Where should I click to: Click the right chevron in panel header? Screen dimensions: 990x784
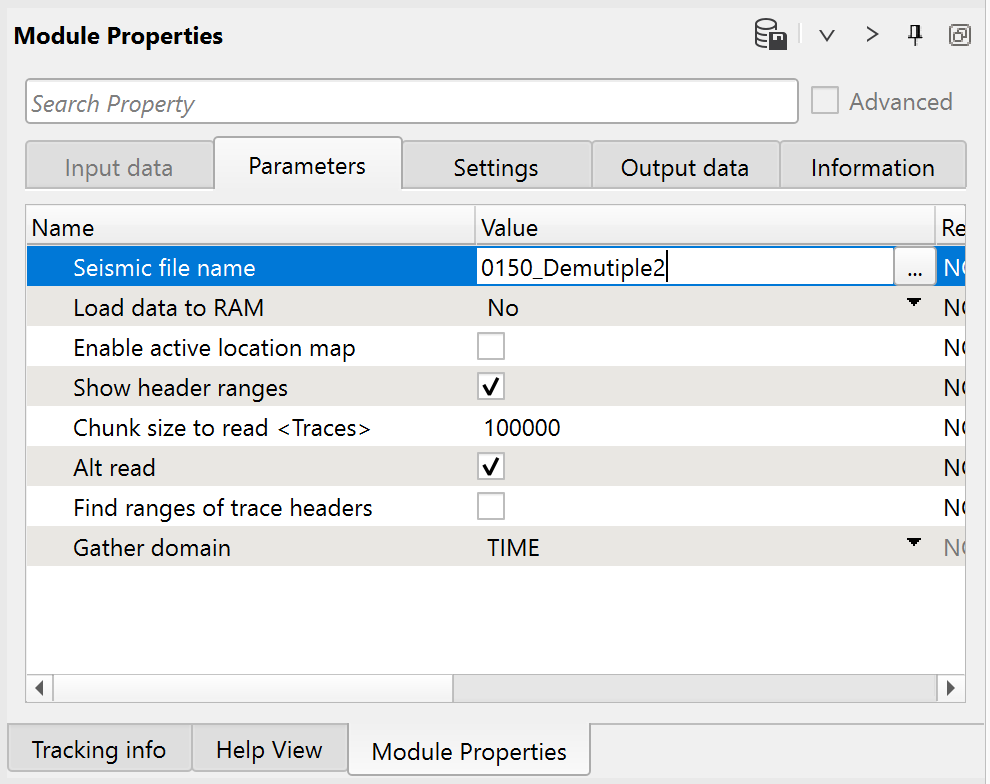872,36
